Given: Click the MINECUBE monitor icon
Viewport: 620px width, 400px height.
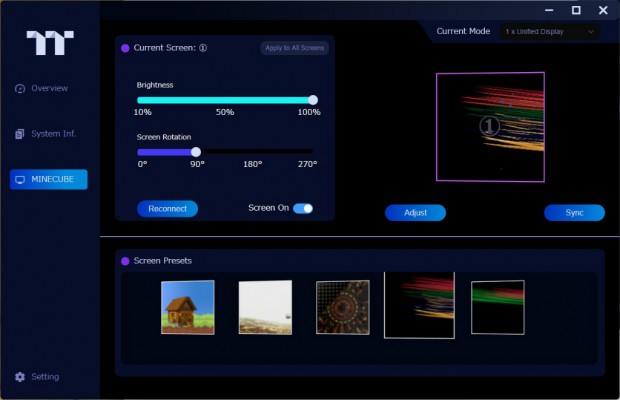Looking at the screenshot, I should point(20,180).
